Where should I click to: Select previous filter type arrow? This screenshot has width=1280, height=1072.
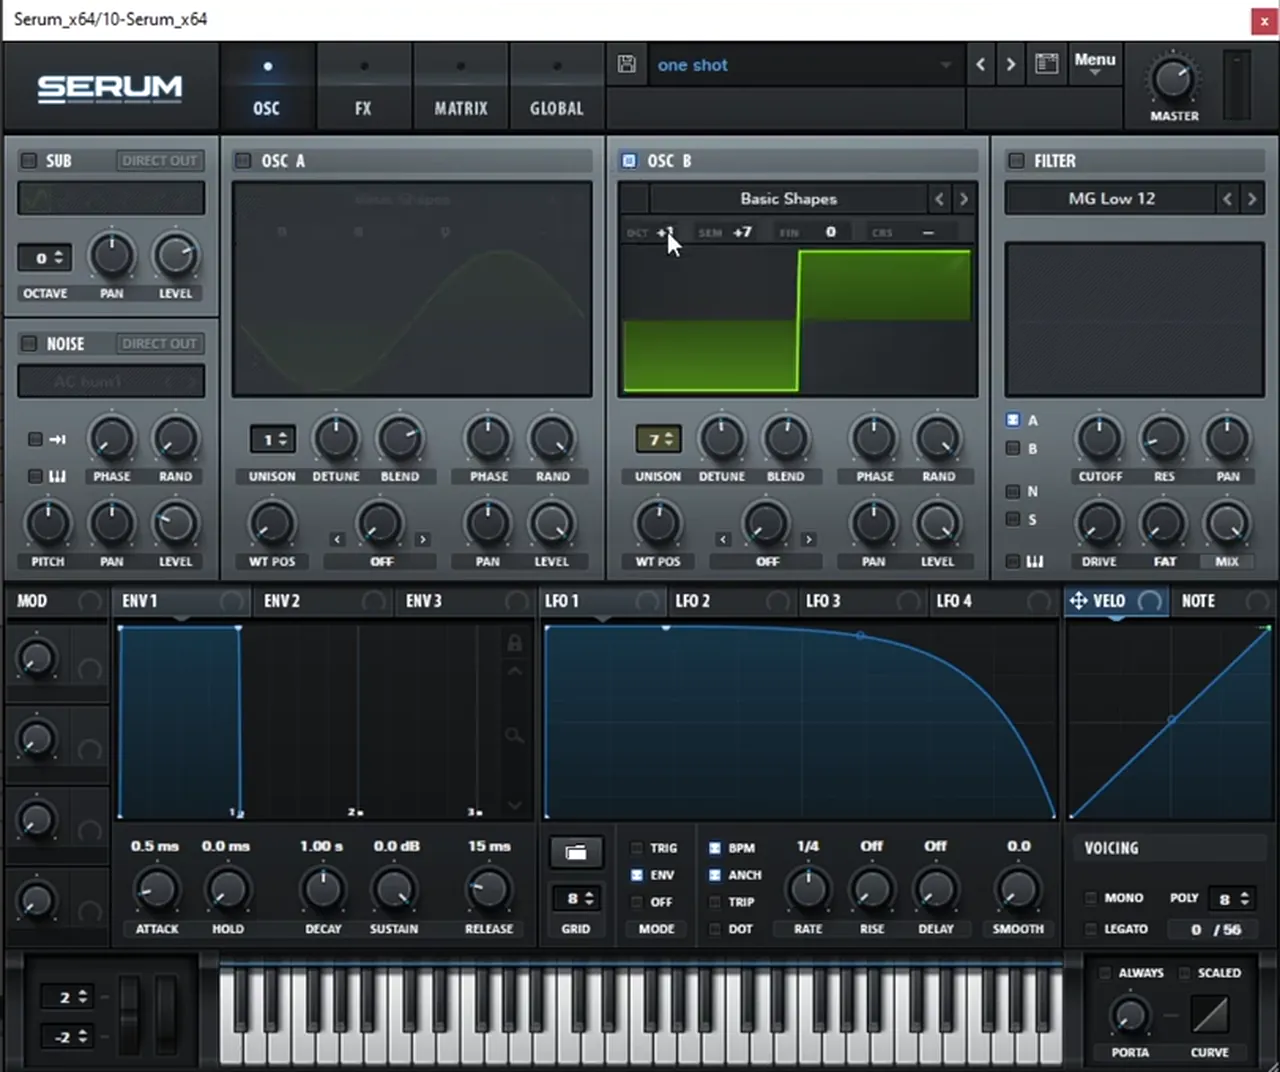pos(1227,199)
